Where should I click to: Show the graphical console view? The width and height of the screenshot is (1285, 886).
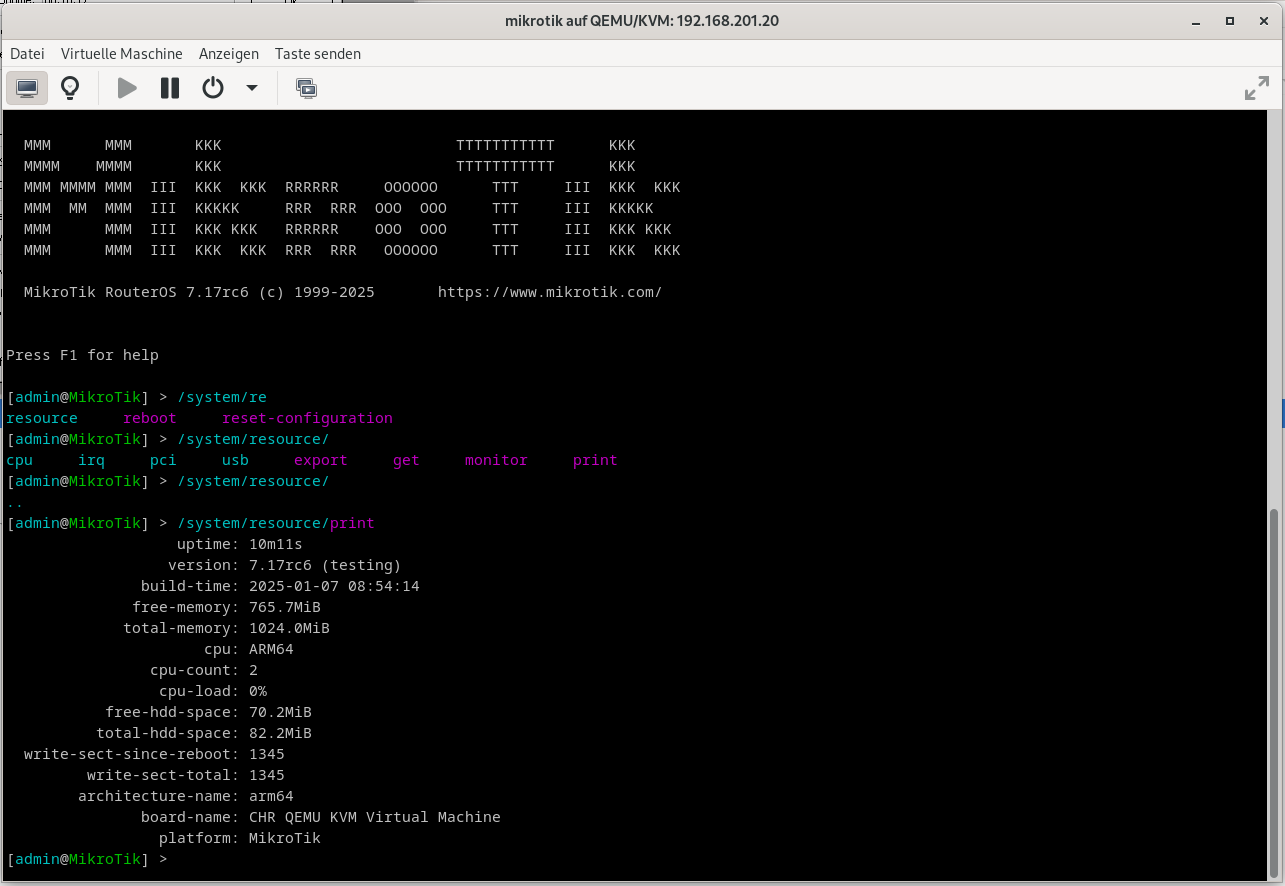[27, 88]
